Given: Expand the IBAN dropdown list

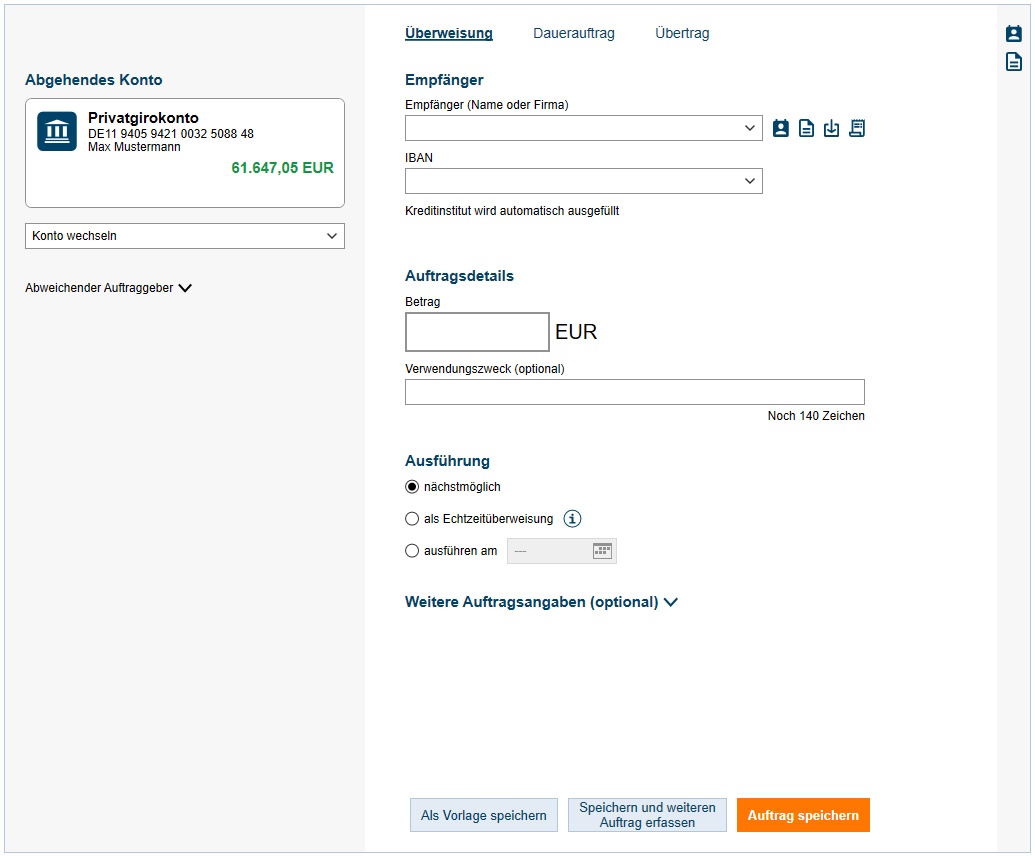Looking at the screenshot, I should pos(750,181).
